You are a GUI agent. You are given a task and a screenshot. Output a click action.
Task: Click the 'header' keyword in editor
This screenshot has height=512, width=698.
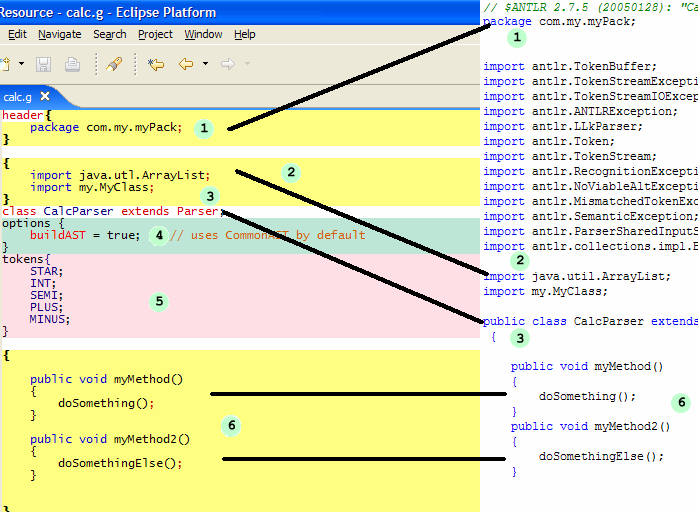pyautogui.click(x=22, y=115)
